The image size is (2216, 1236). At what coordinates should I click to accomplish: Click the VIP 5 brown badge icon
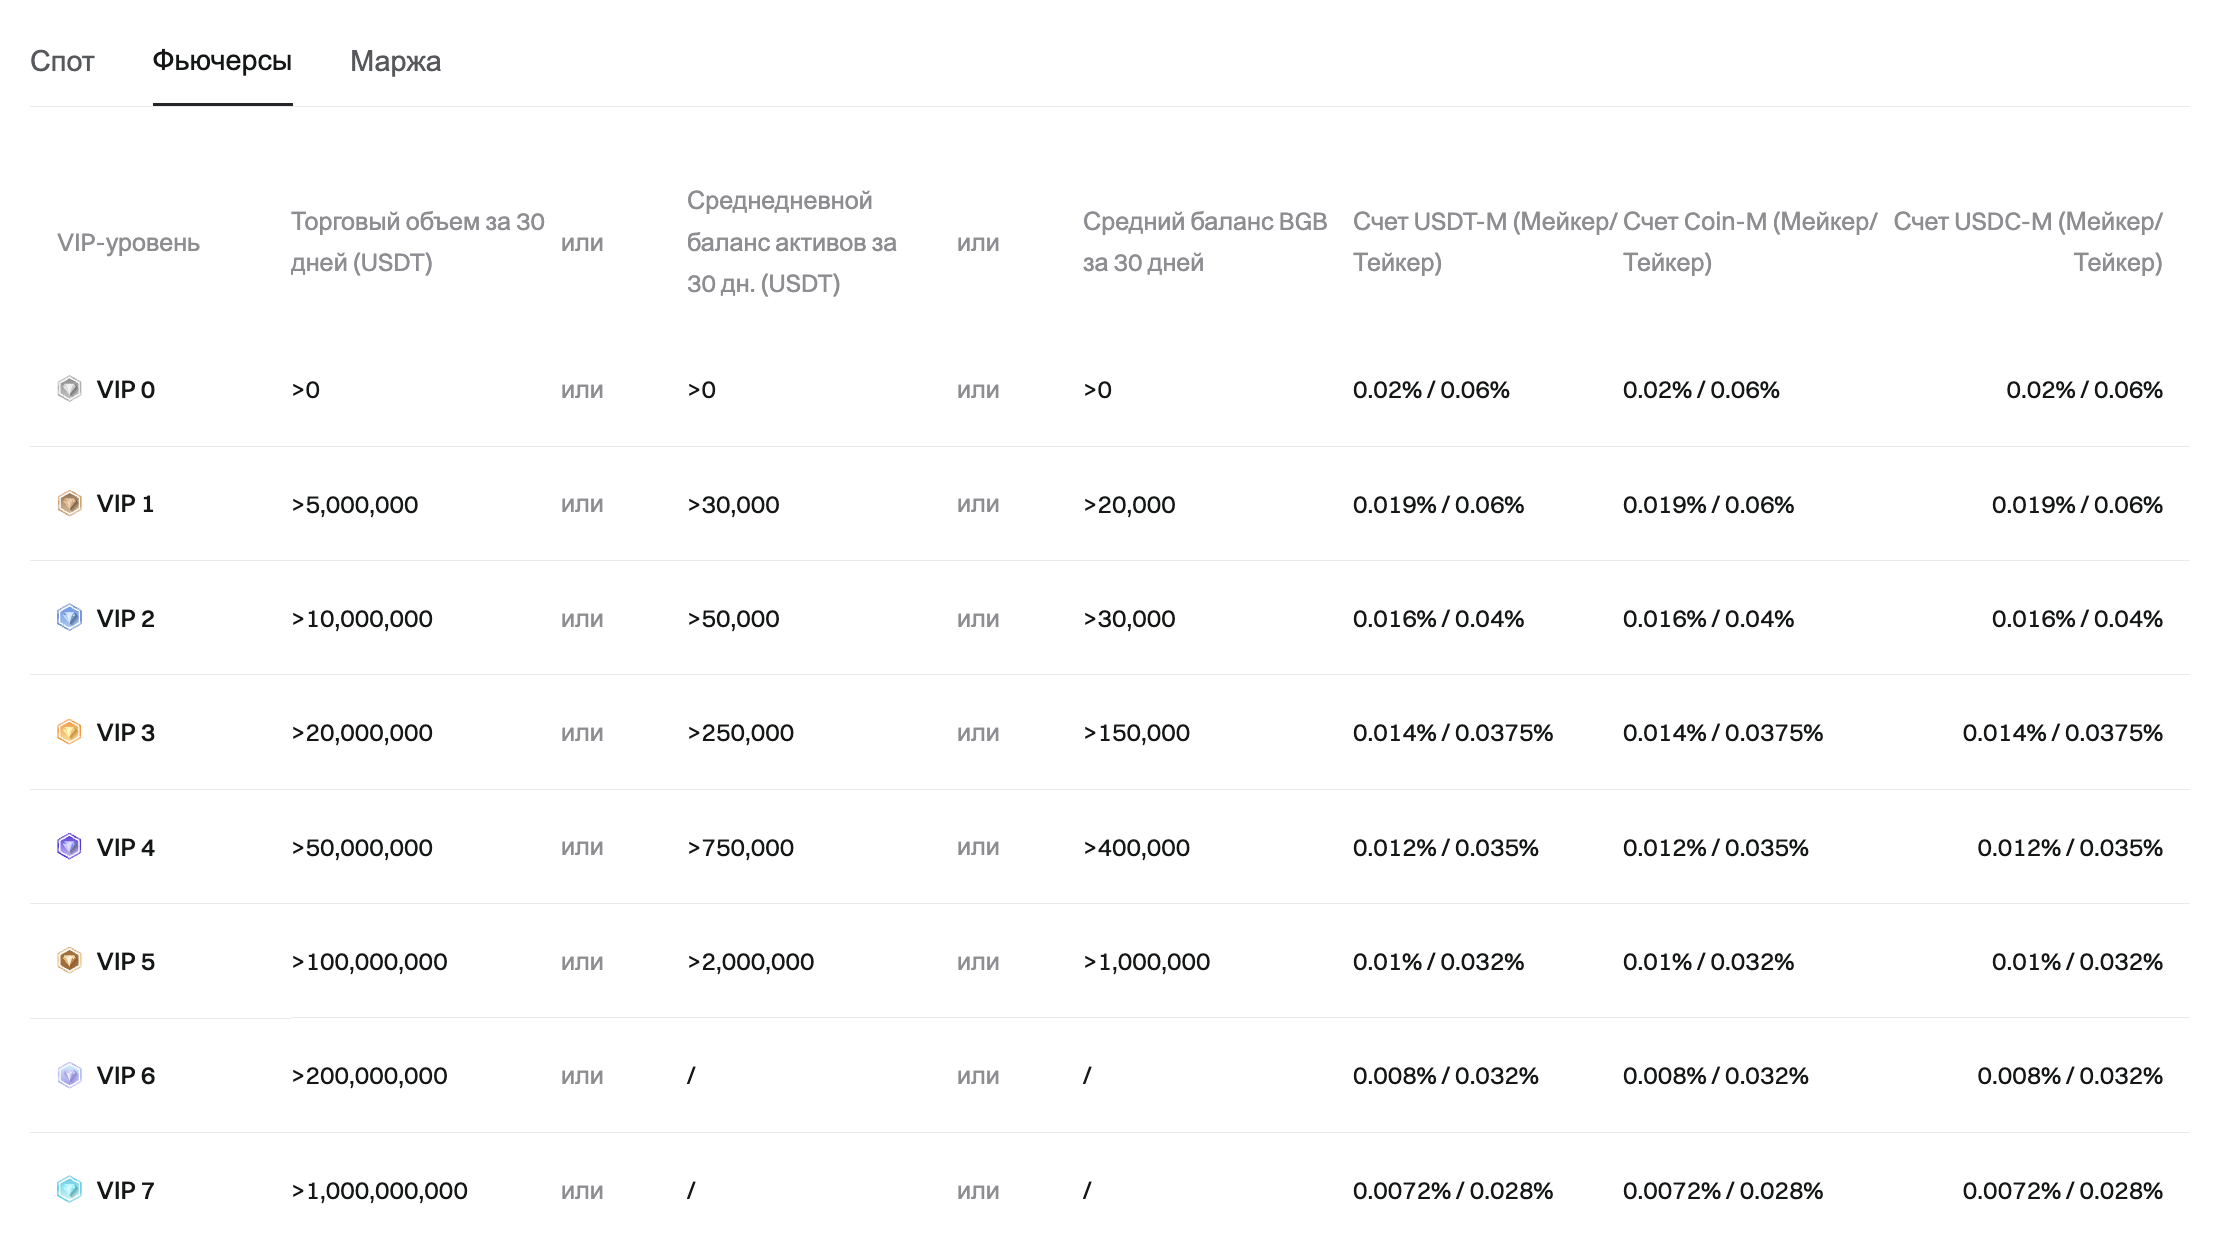pos(69,961)
